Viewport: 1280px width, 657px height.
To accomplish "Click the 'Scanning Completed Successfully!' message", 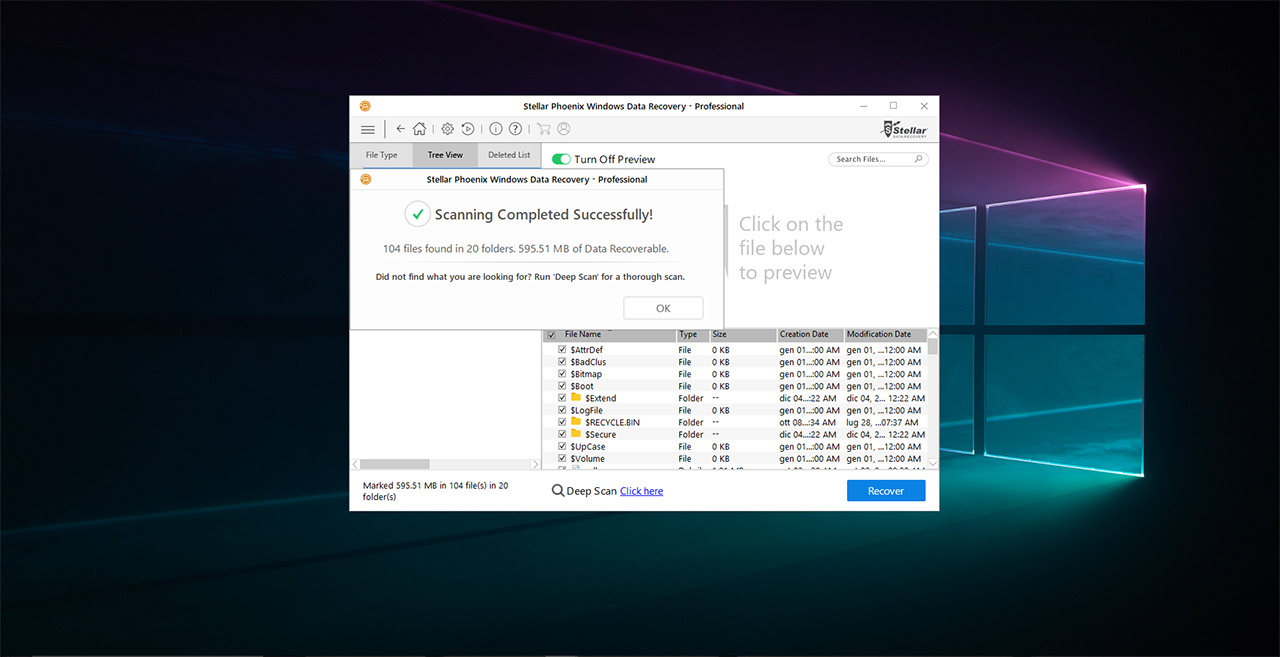I will coord(544,214).
